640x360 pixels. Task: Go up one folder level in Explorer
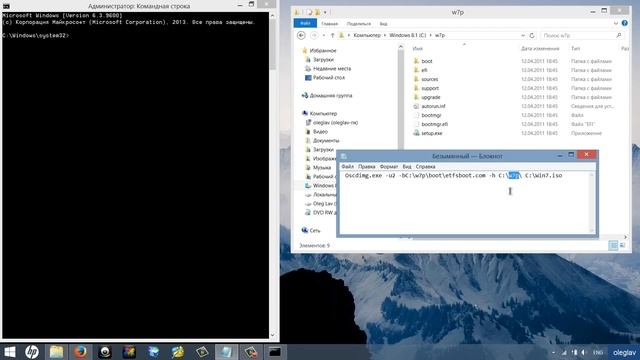(332, 36)
